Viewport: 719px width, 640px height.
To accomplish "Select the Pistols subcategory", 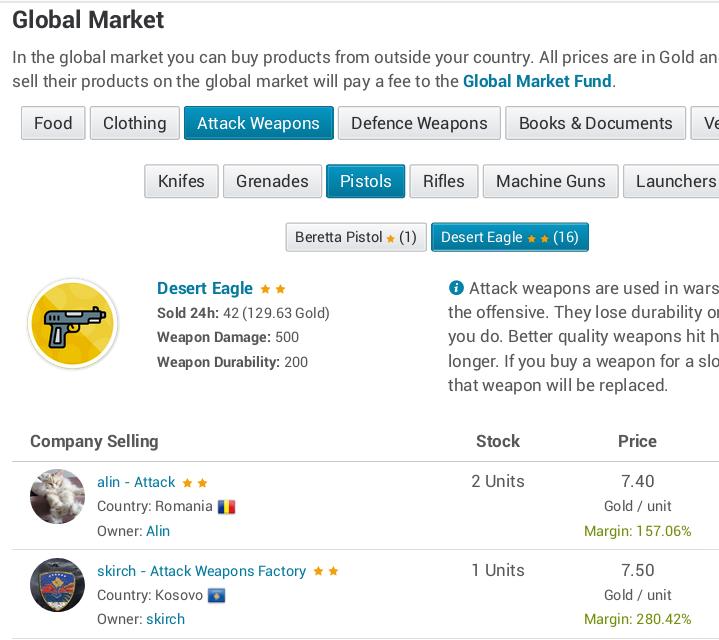I will click(365, 181).
